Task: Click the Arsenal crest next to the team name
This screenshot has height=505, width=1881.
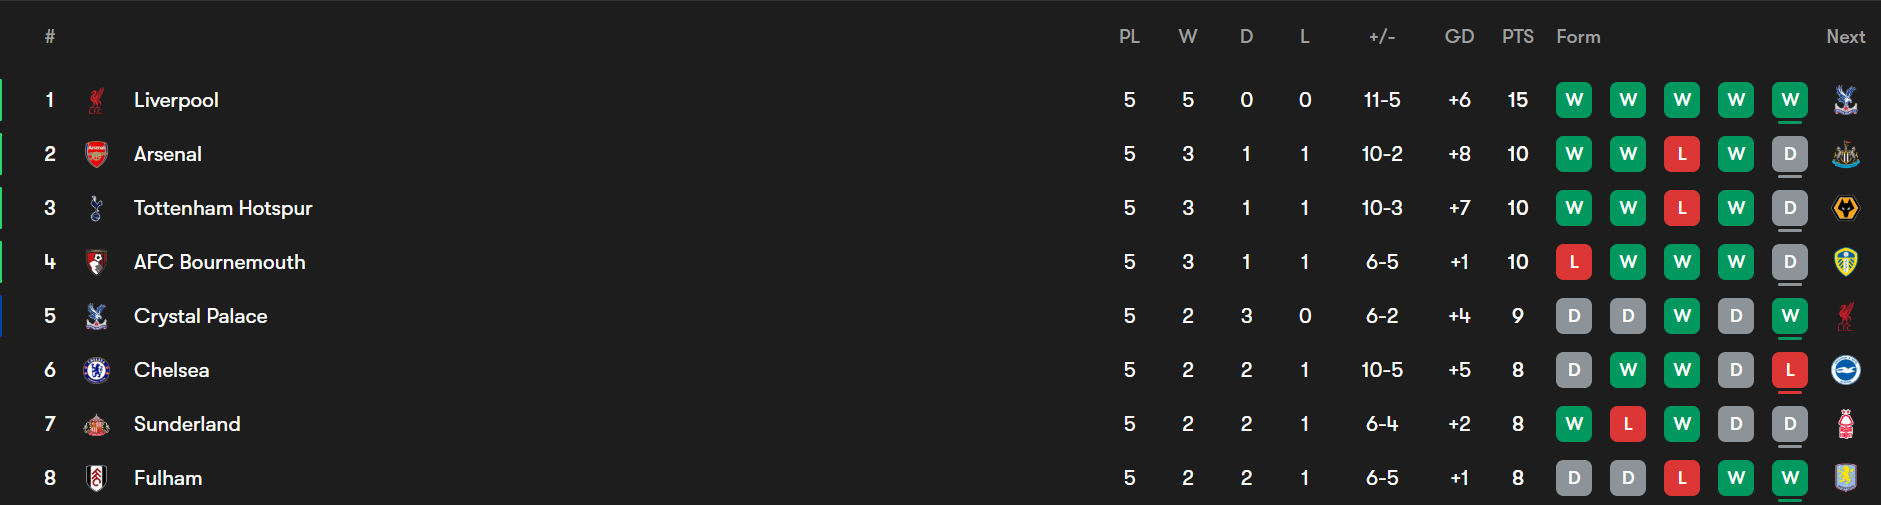Action: click(96, 154)
